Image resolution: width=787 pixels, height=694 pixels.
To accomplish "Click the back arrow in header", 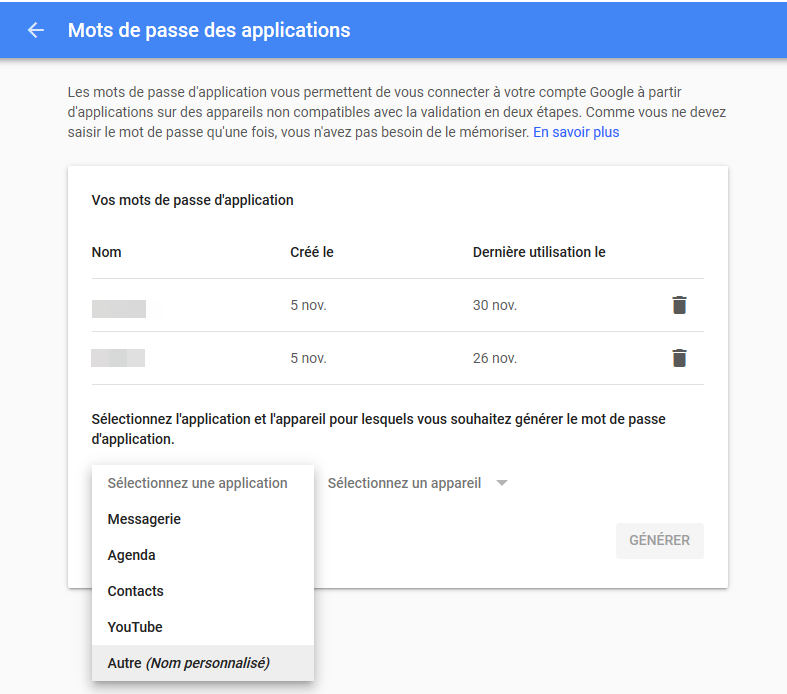I will point(36,30).
